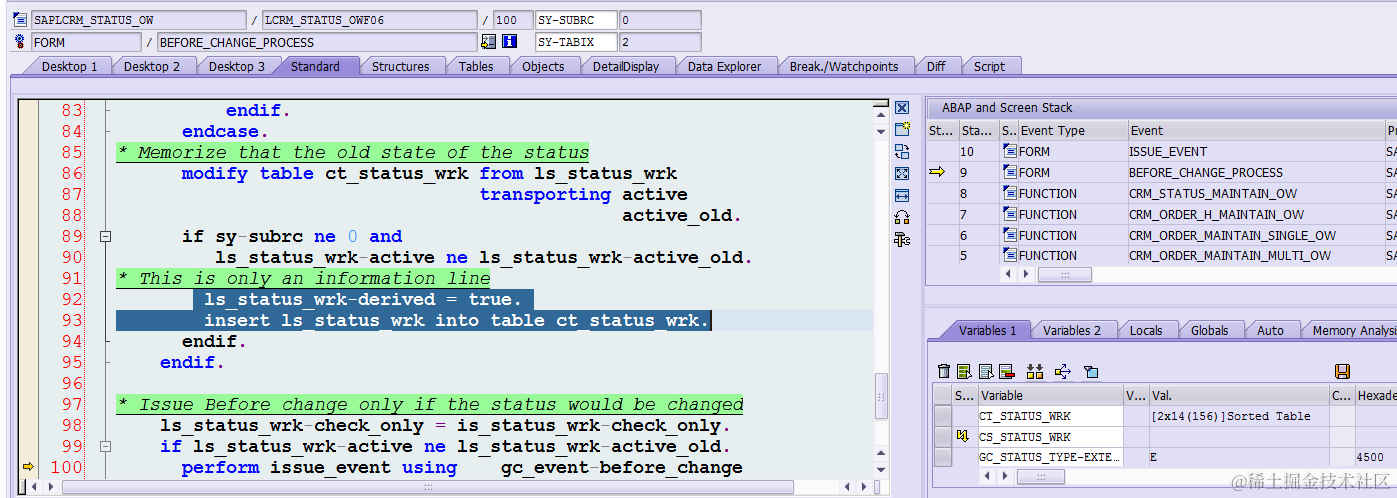Viewport: 1397px width, 498px height.
Task: Click the SY-TABIX field in header
Action: (x=577, y=42)
